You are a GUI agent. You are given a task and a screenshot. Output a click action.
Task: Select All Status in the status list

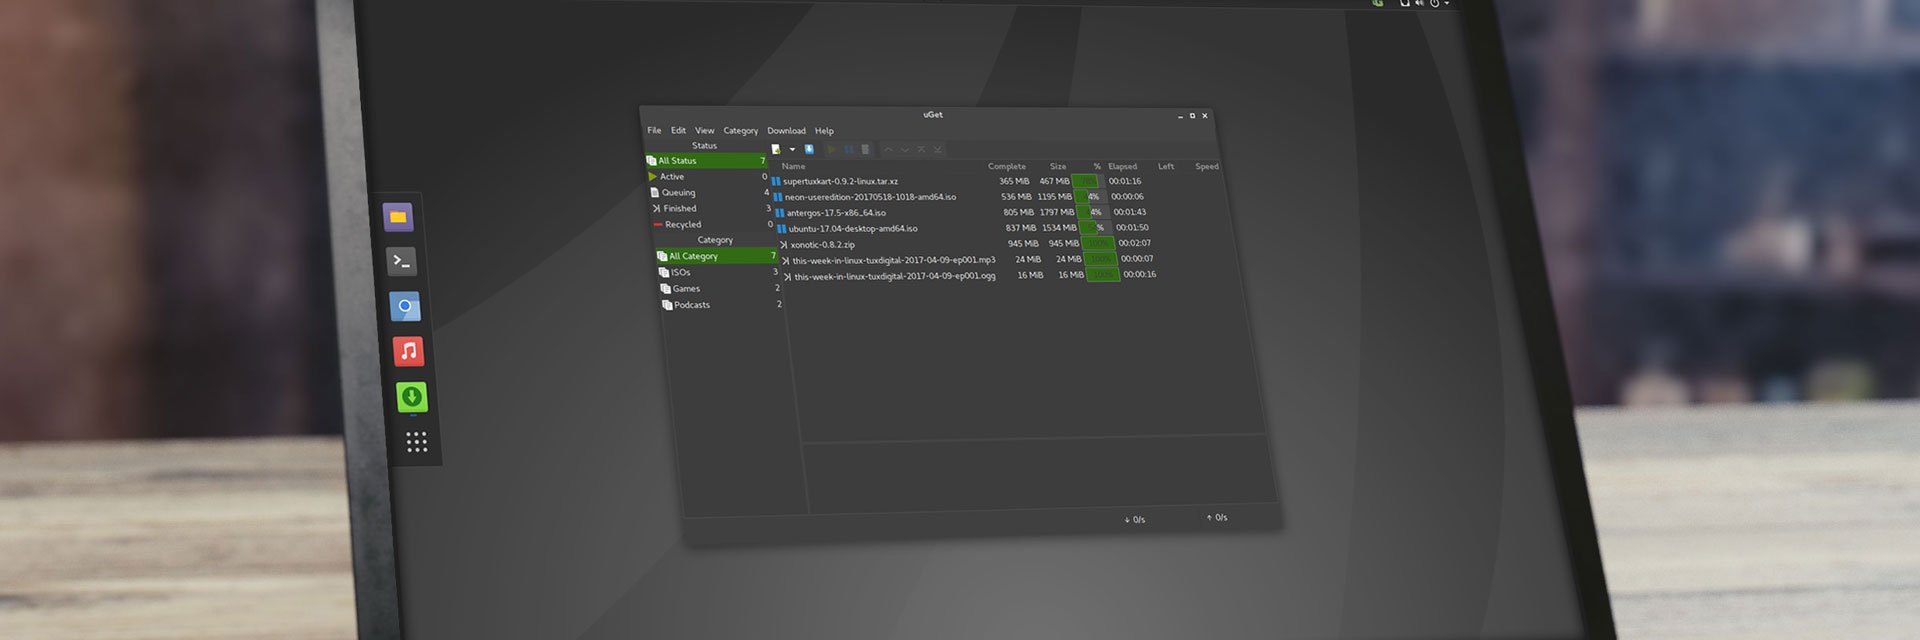coord(706,160)
